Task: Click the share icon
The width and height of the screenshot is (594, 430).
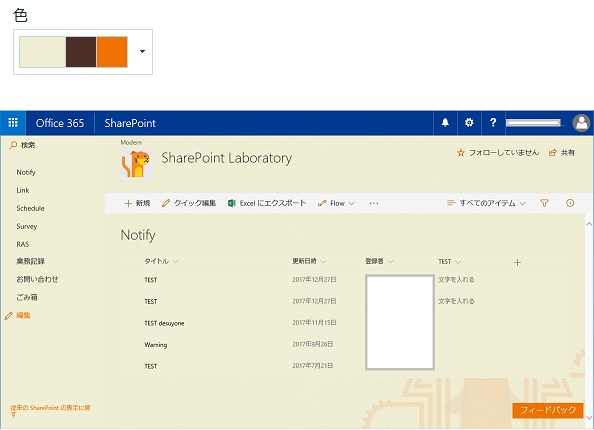Action: pyautogui.click(x=552, y=153)
